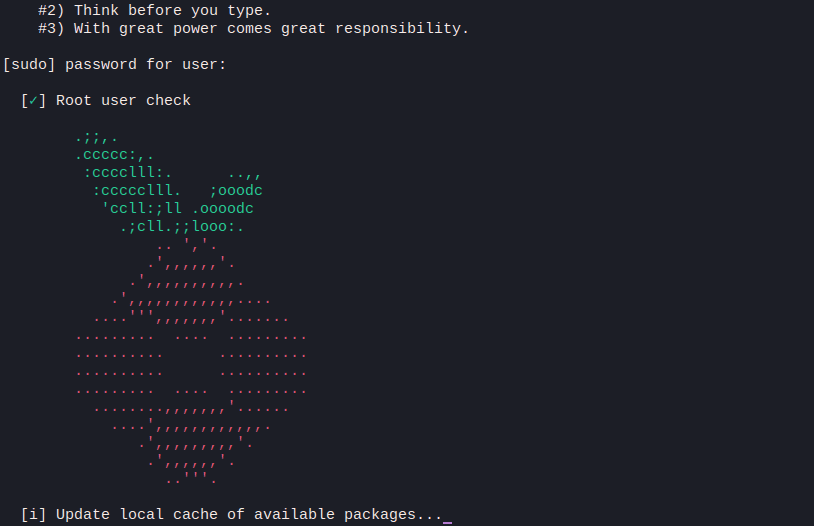This screenshot has width=814, height=526.
Task: Click the '[sudo] password for user:' prompt
Action: pos(115,65)
